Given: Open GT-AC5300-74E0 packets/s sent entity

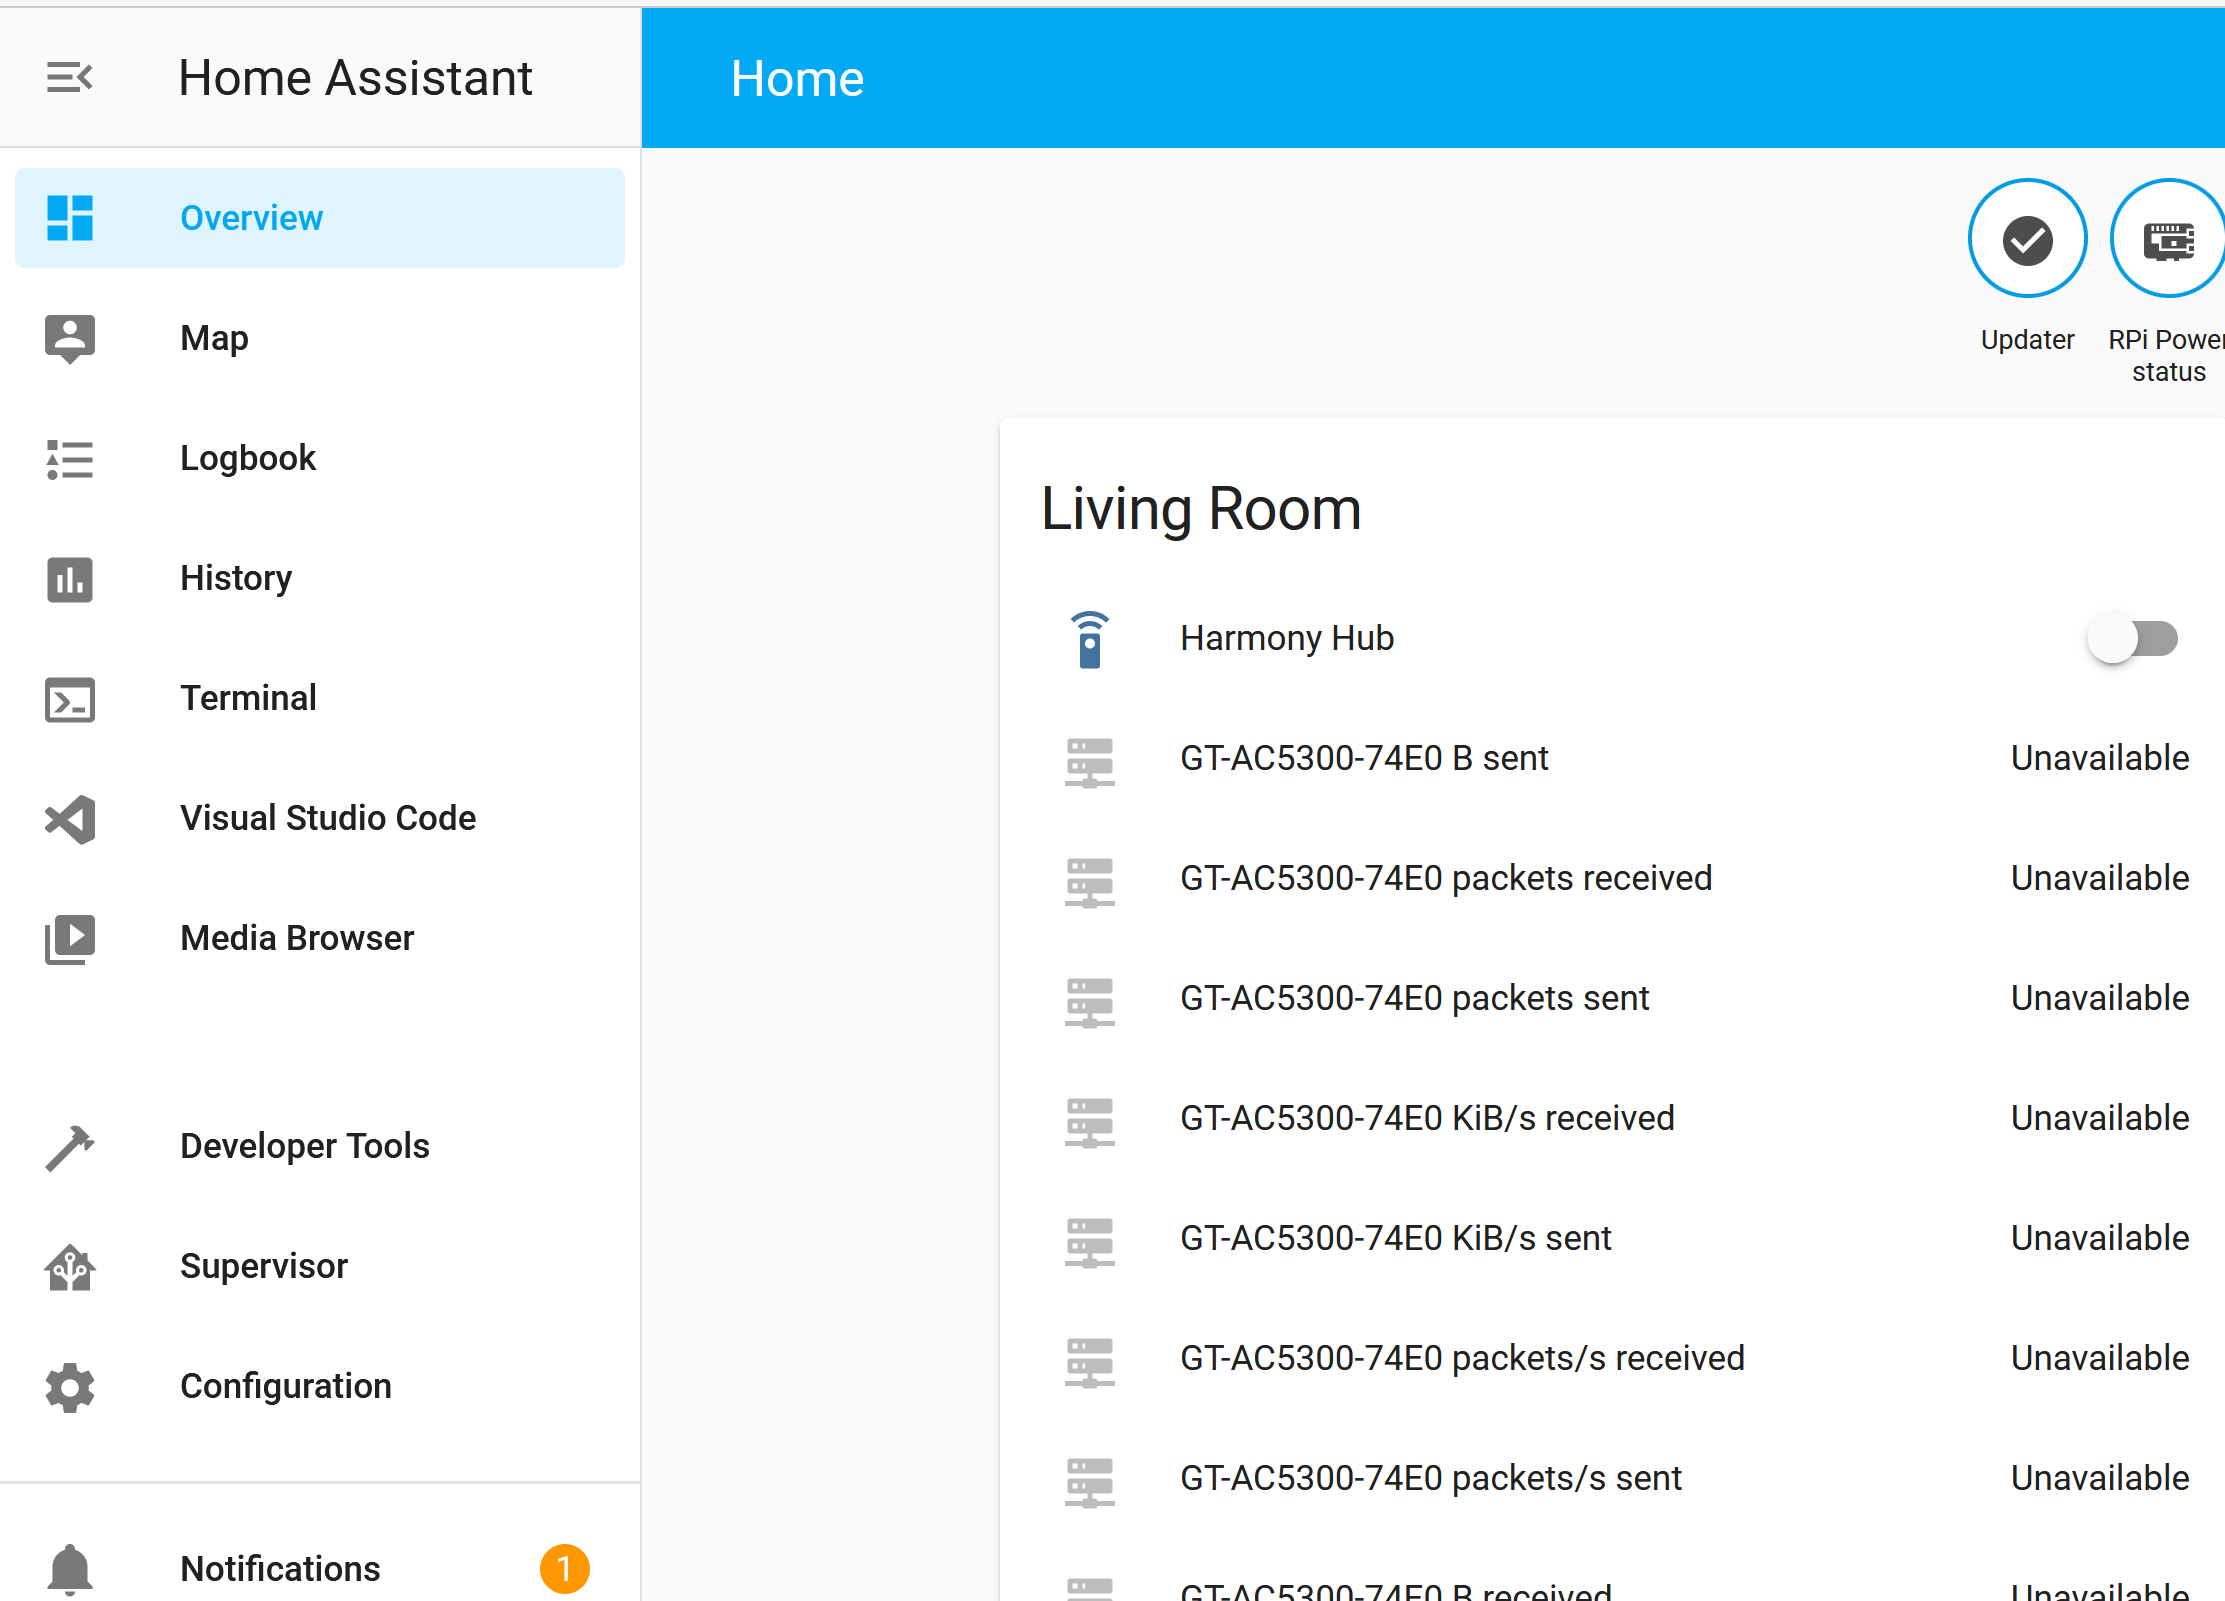Looking at the screenshot, I should [x=1431, y=1478].
